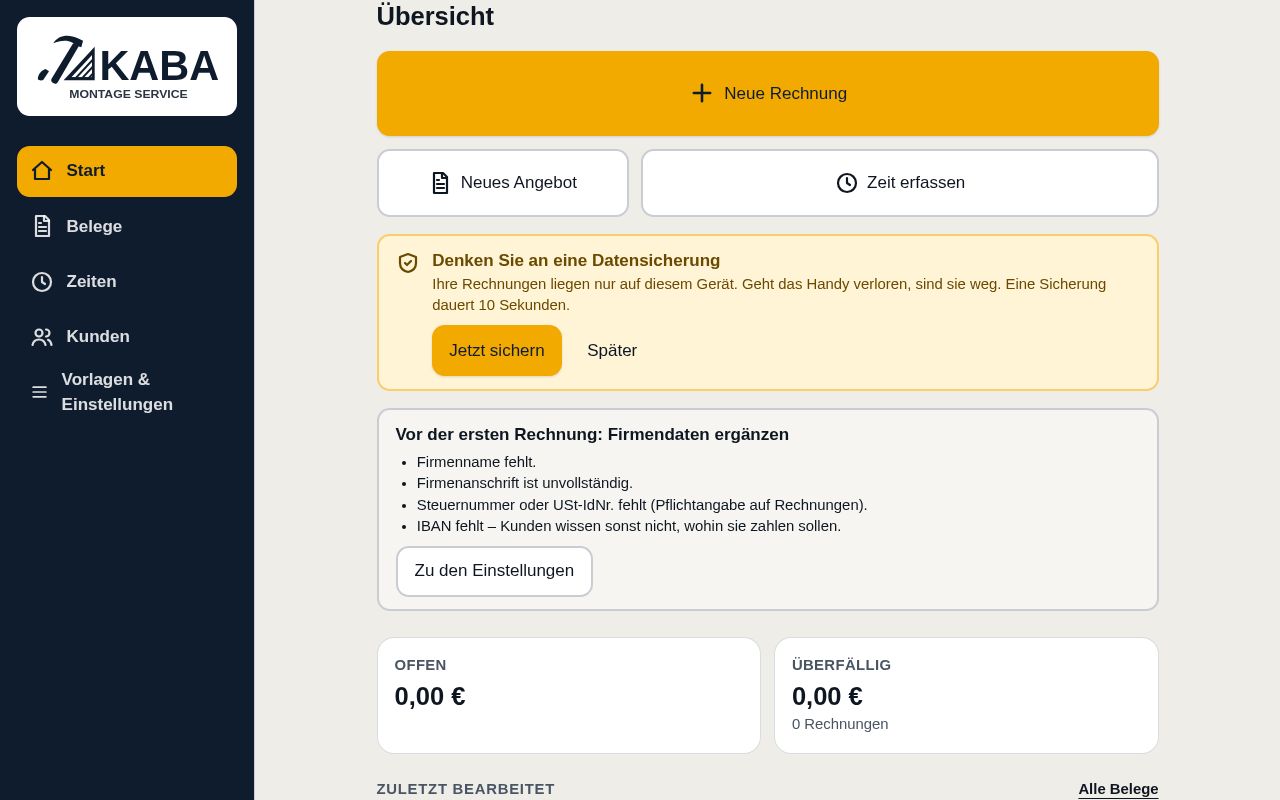Image resolution: width=1280 pixels, height=800 pixels.
Task: Click the hamburger icon beside Vorlagen & Einstellungen
Action: [39, 392]
